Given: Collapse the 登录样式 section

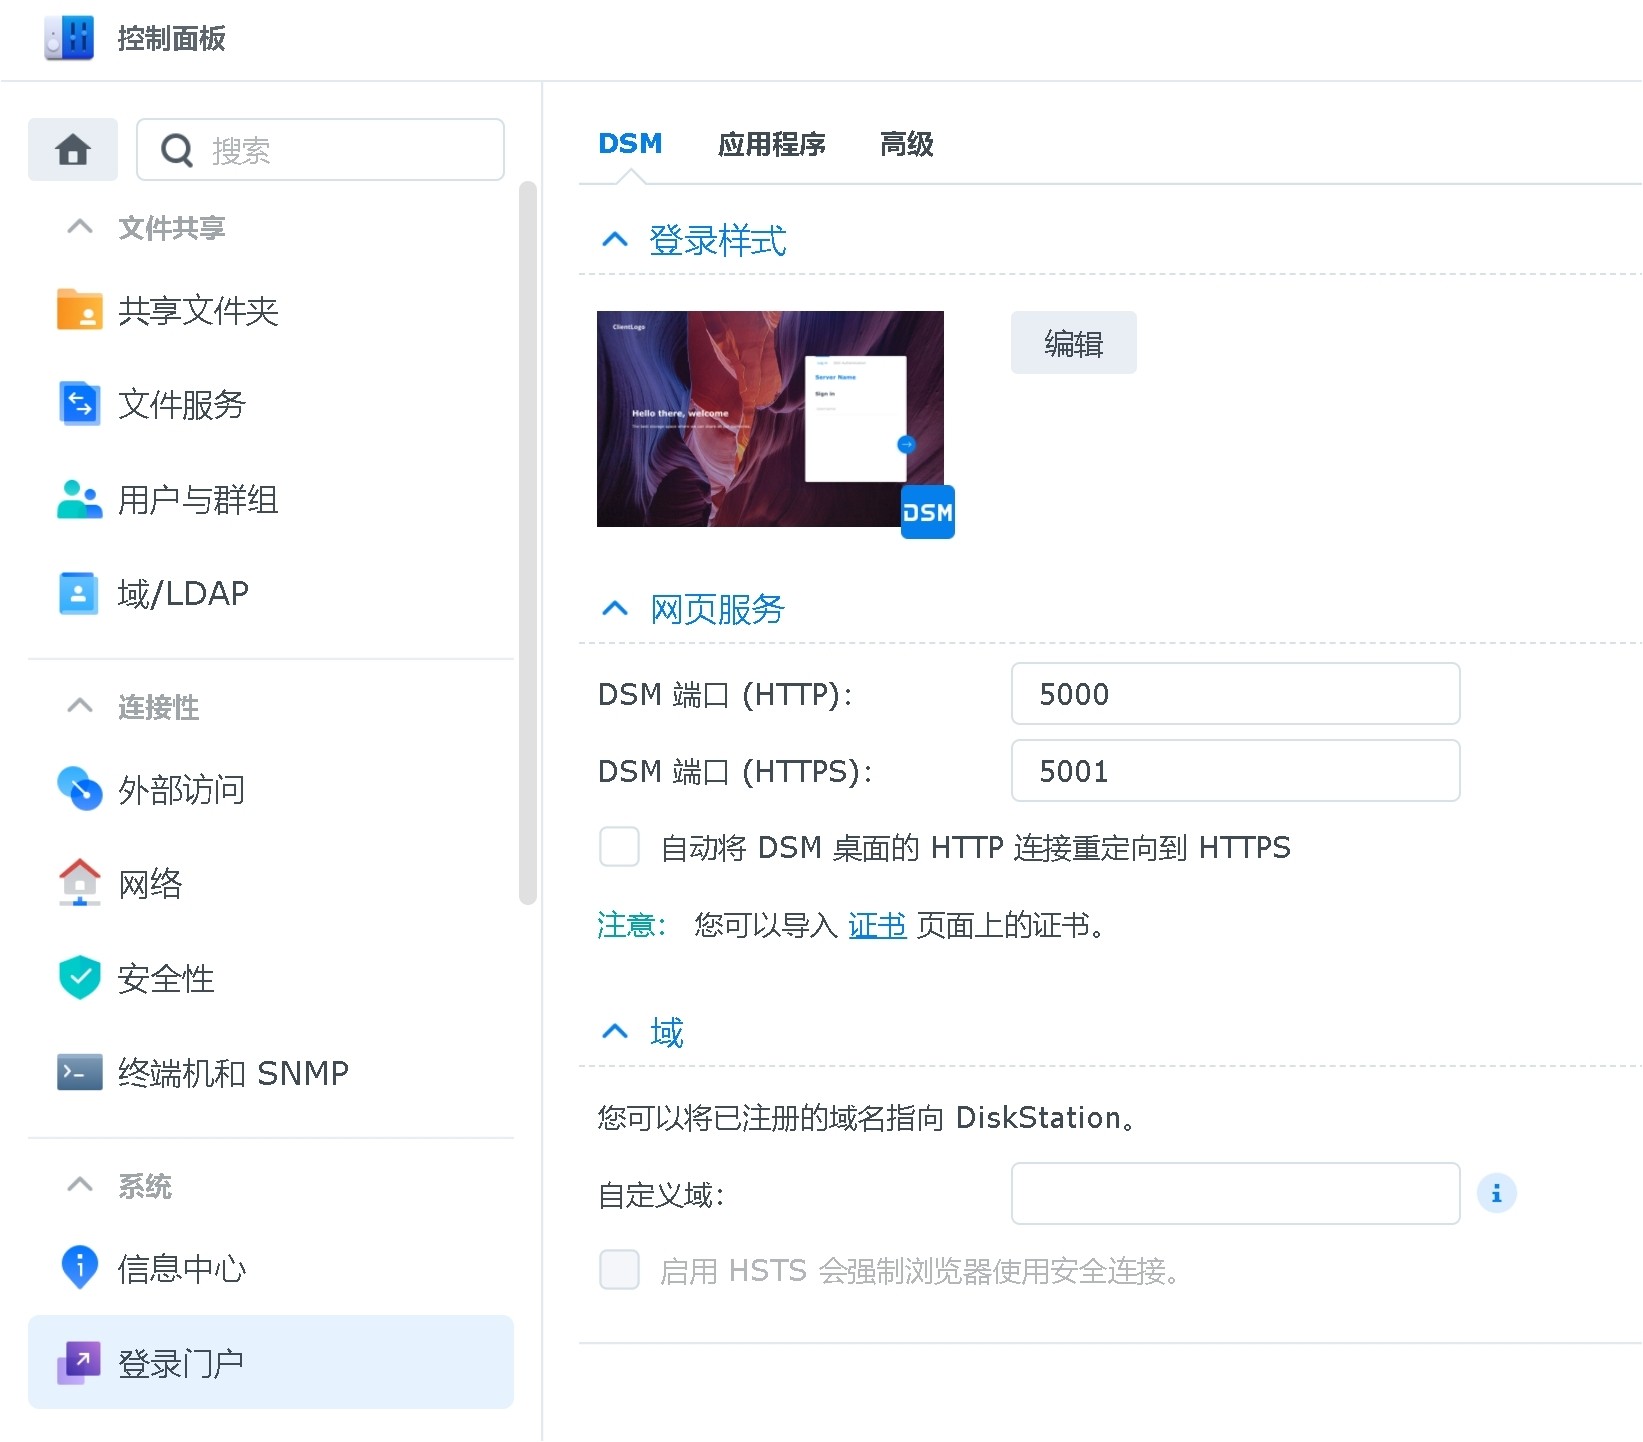Looking at the screenshot, I should click(614, 239).
